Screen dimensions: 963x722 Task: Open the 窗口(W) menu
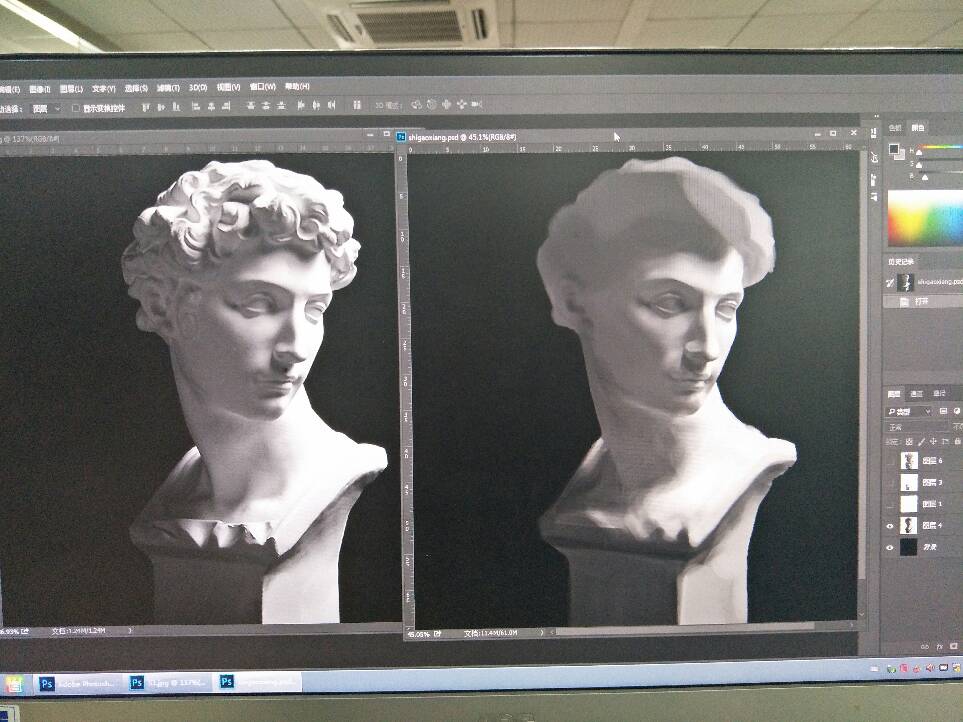(x=262, y=87)
